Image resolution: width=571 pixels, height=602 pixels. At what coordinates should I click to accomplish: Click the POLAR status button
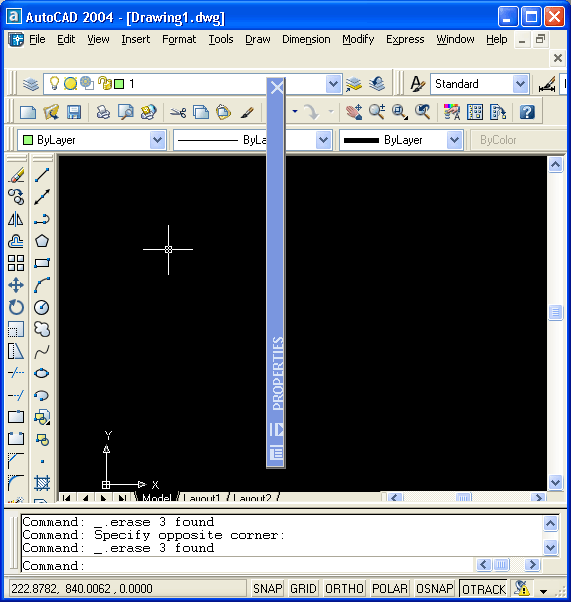[389, 589]
